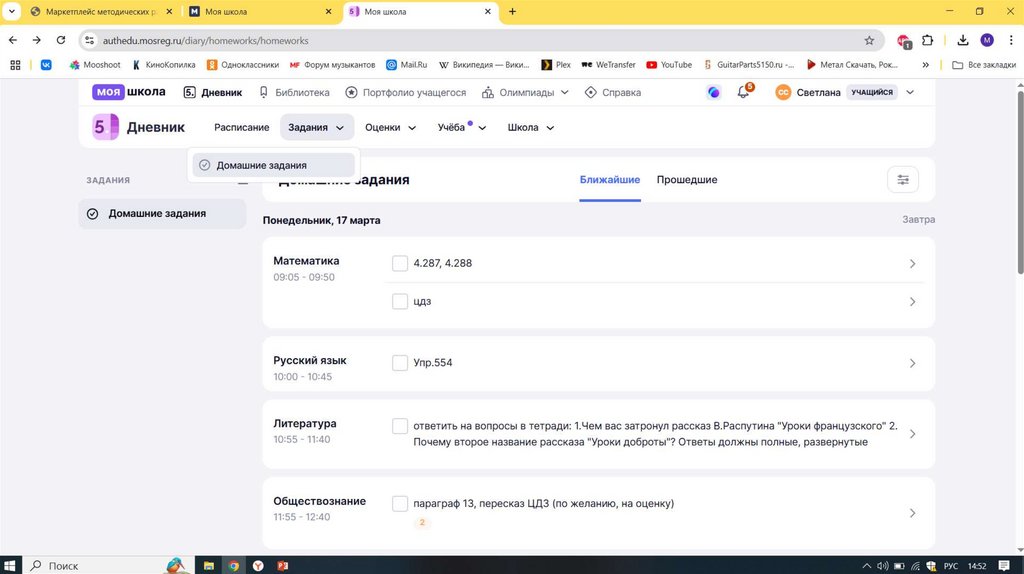Viewport: 1024px width, 574px height.
Task: Click the purple assistant orb icon
Action: [714, 93]
